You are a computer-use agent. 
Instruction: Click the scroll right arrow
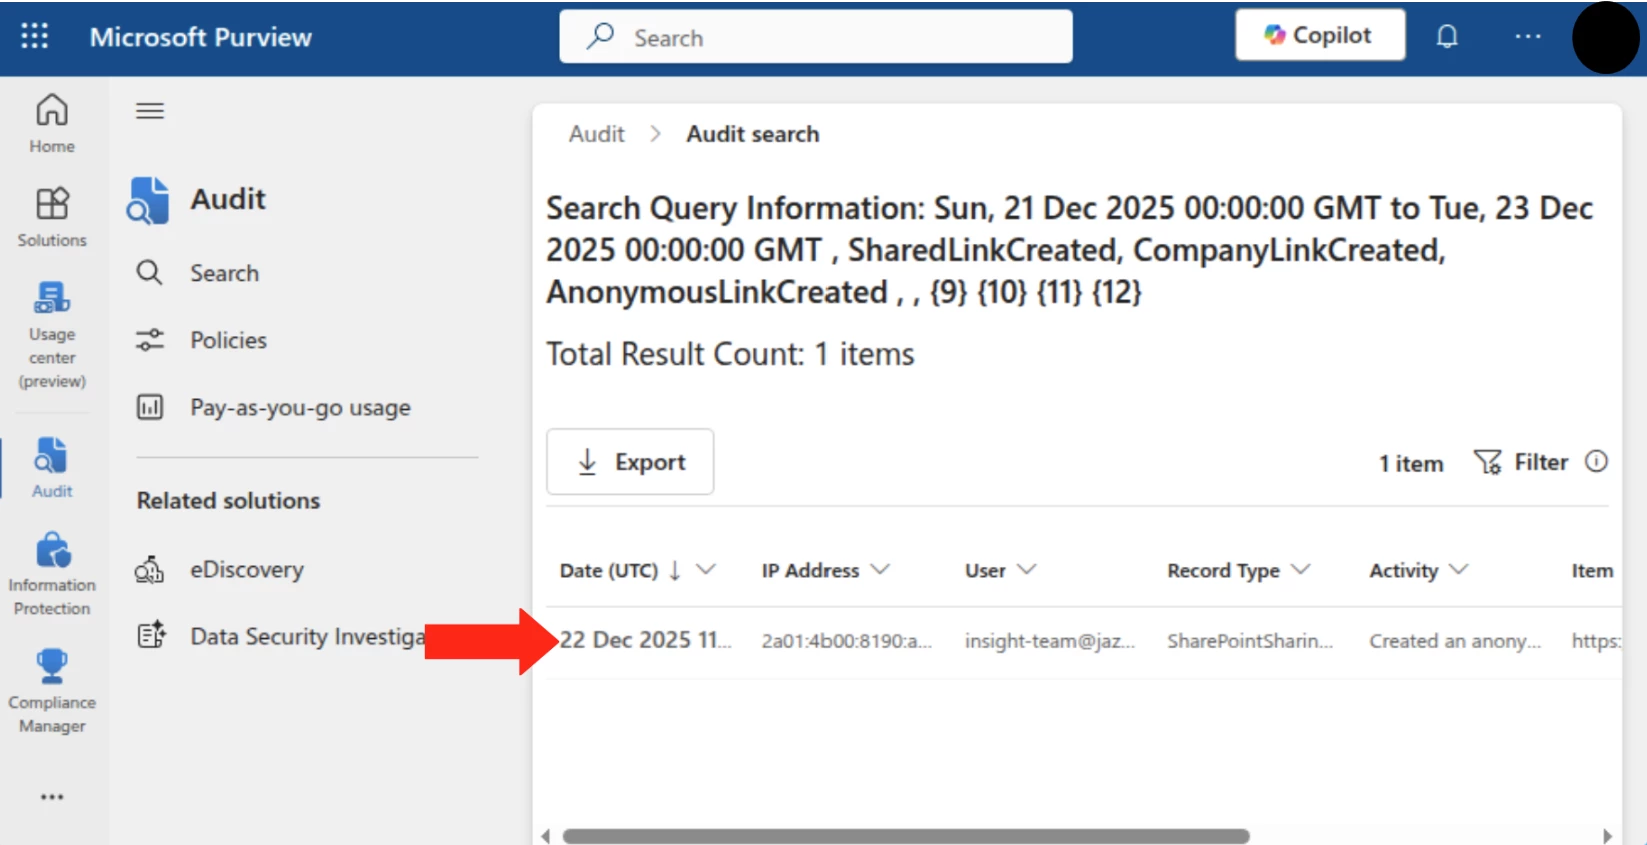point(1607,836)
